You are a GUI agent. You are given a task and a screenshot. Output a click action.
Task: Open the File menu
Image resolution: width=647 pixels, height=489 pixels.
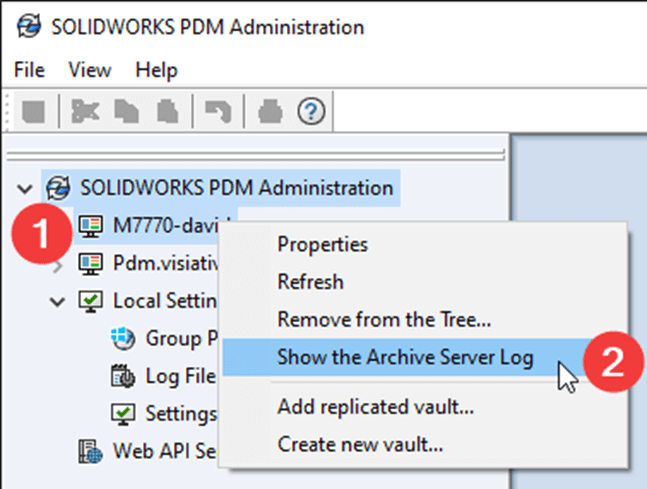[29, 69]
